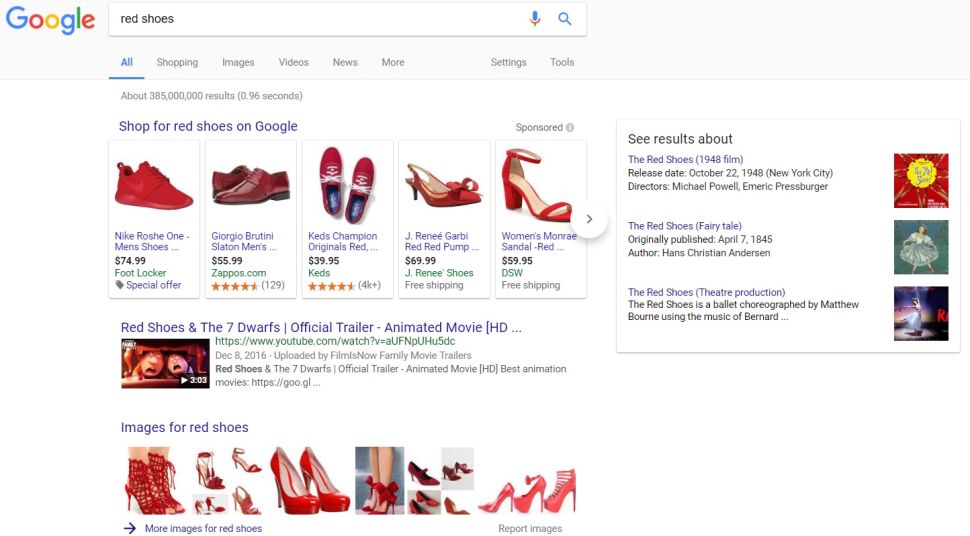970x536 pixels.
Task: Click the red Monrae sandal image
Action: pos(536,185)
